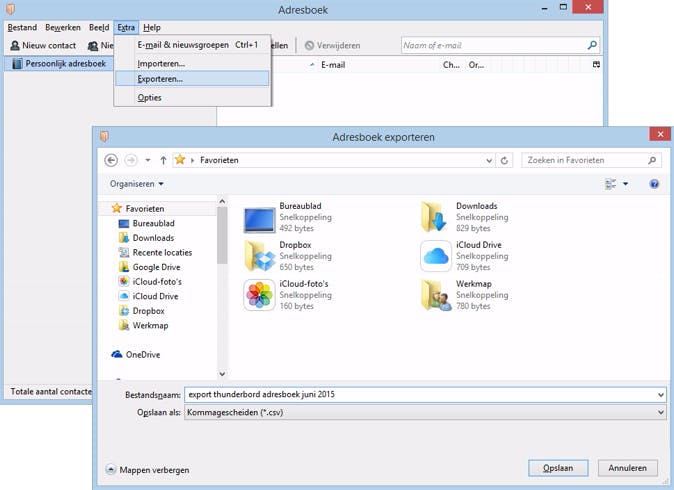Open the view options dropdown arrow
The width and height of the screenshot is (674, 490).
625,184
